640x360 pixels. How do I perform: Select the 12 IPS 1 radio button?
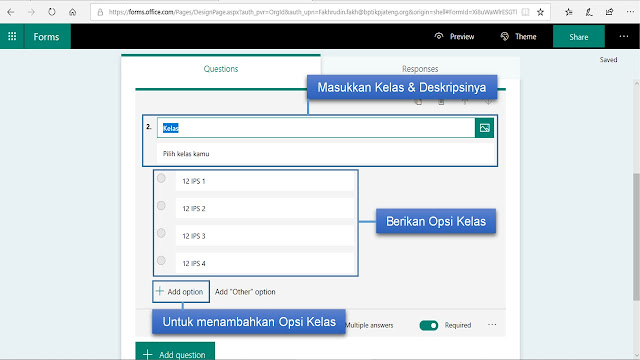coord(161,178)
